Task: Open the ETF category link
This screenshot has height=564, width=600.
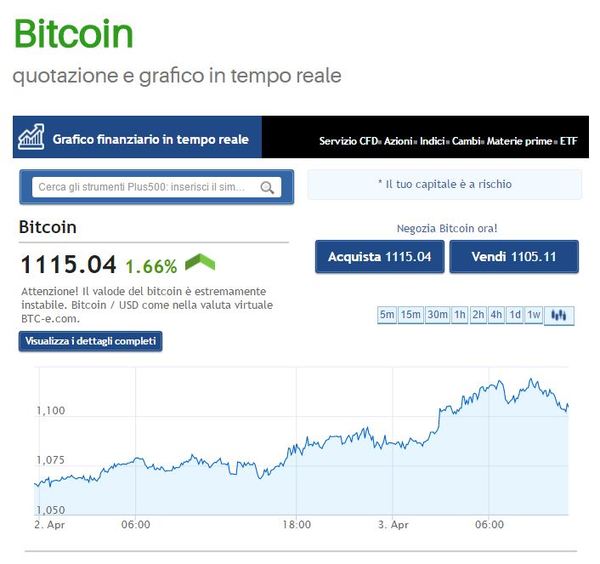Action: pyautogui.click(x=568, y=141)
